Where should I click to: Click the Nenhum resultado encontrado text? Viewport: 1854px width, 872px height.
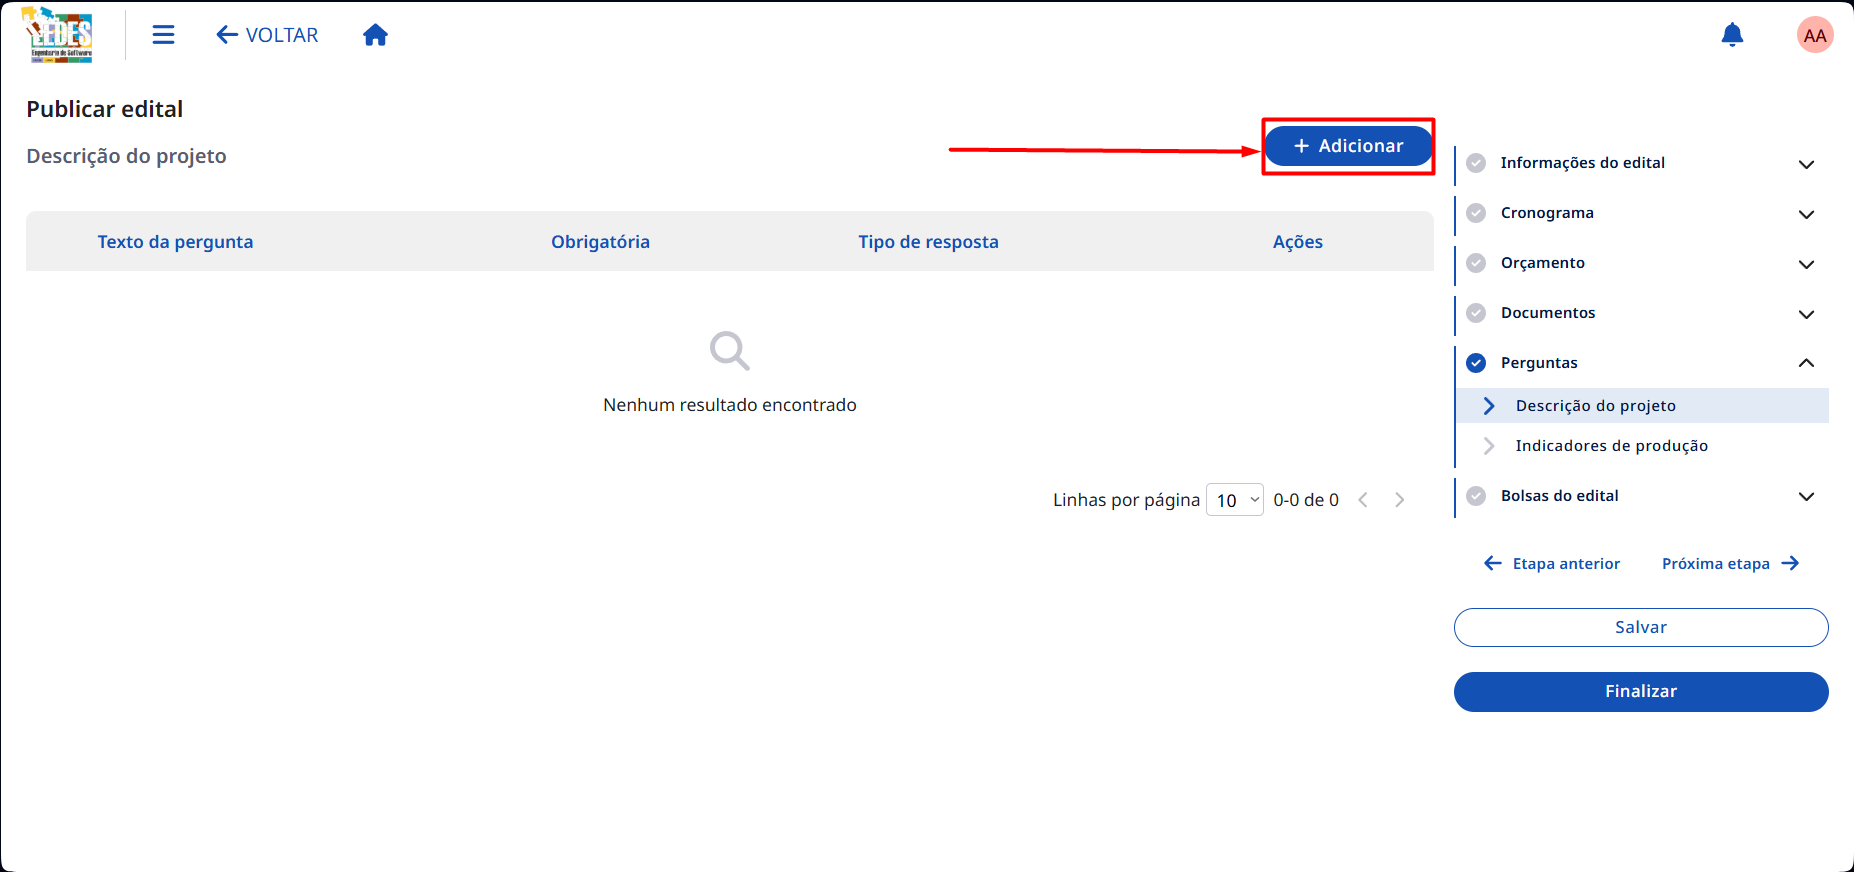point(730,405)
